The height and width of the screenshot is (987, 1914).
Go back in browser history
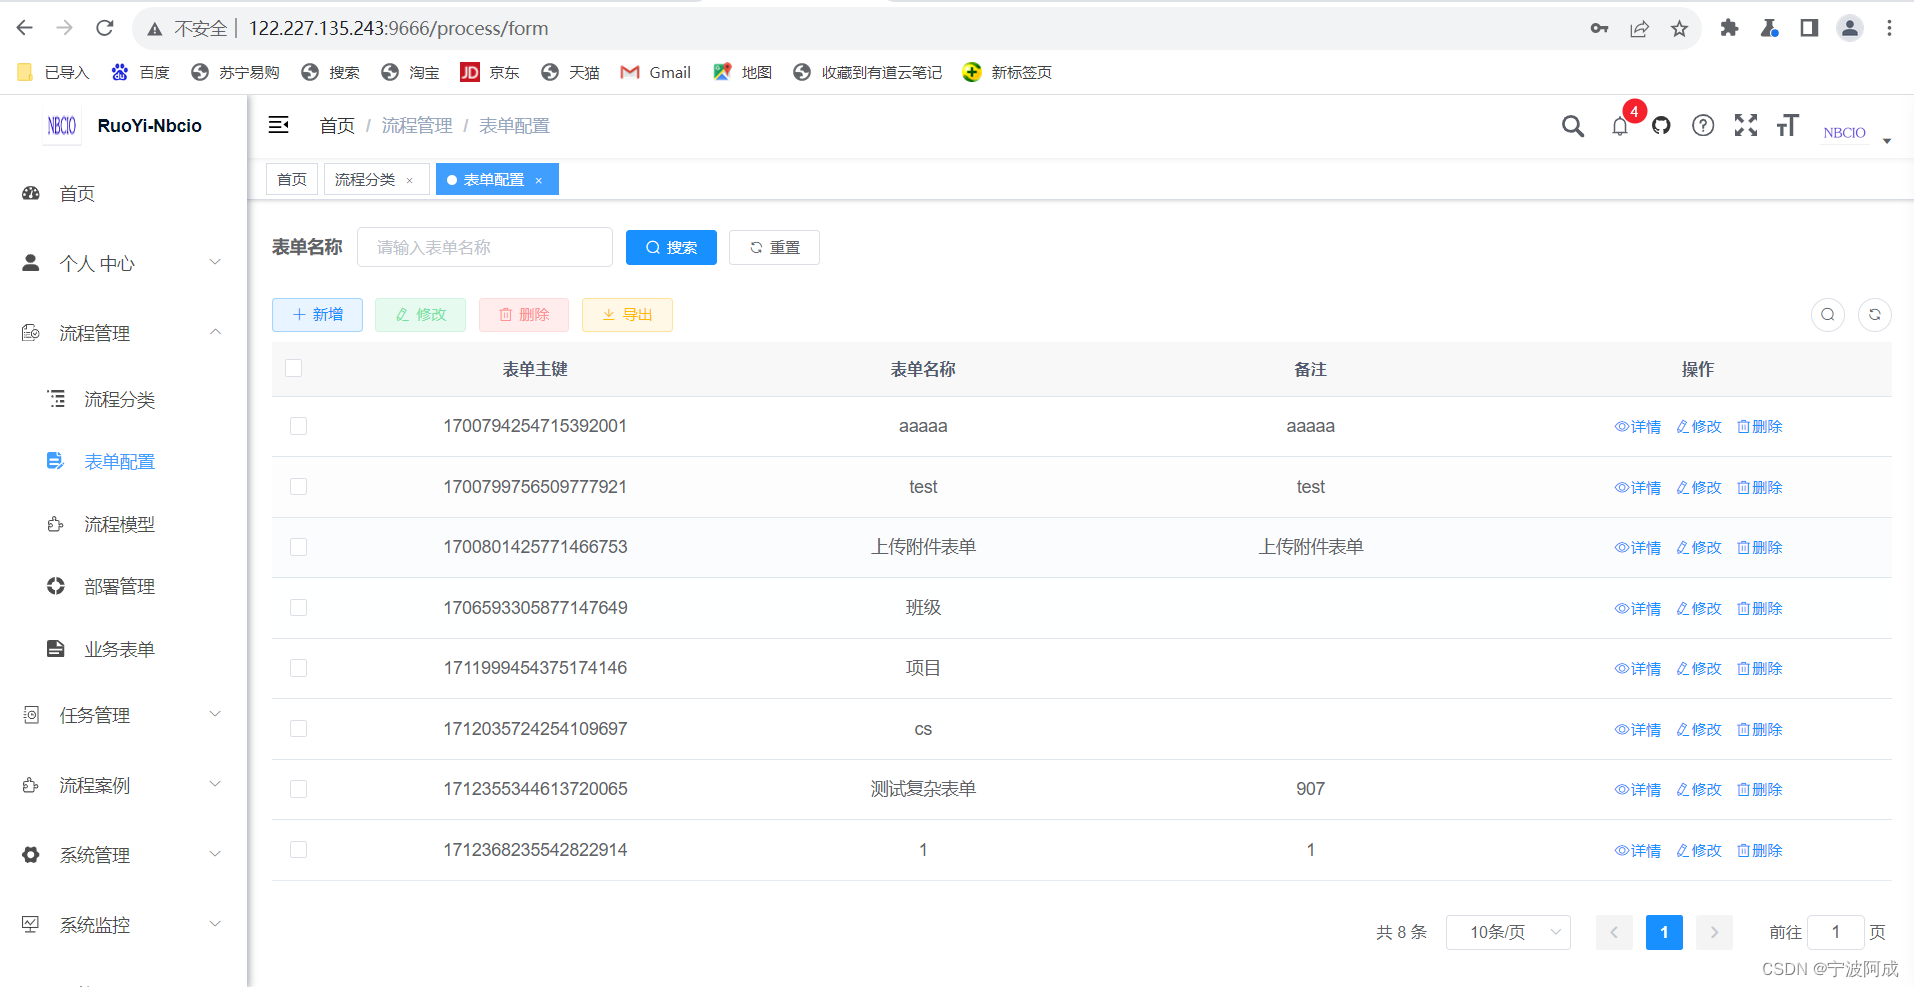click(x=25, y=28)
